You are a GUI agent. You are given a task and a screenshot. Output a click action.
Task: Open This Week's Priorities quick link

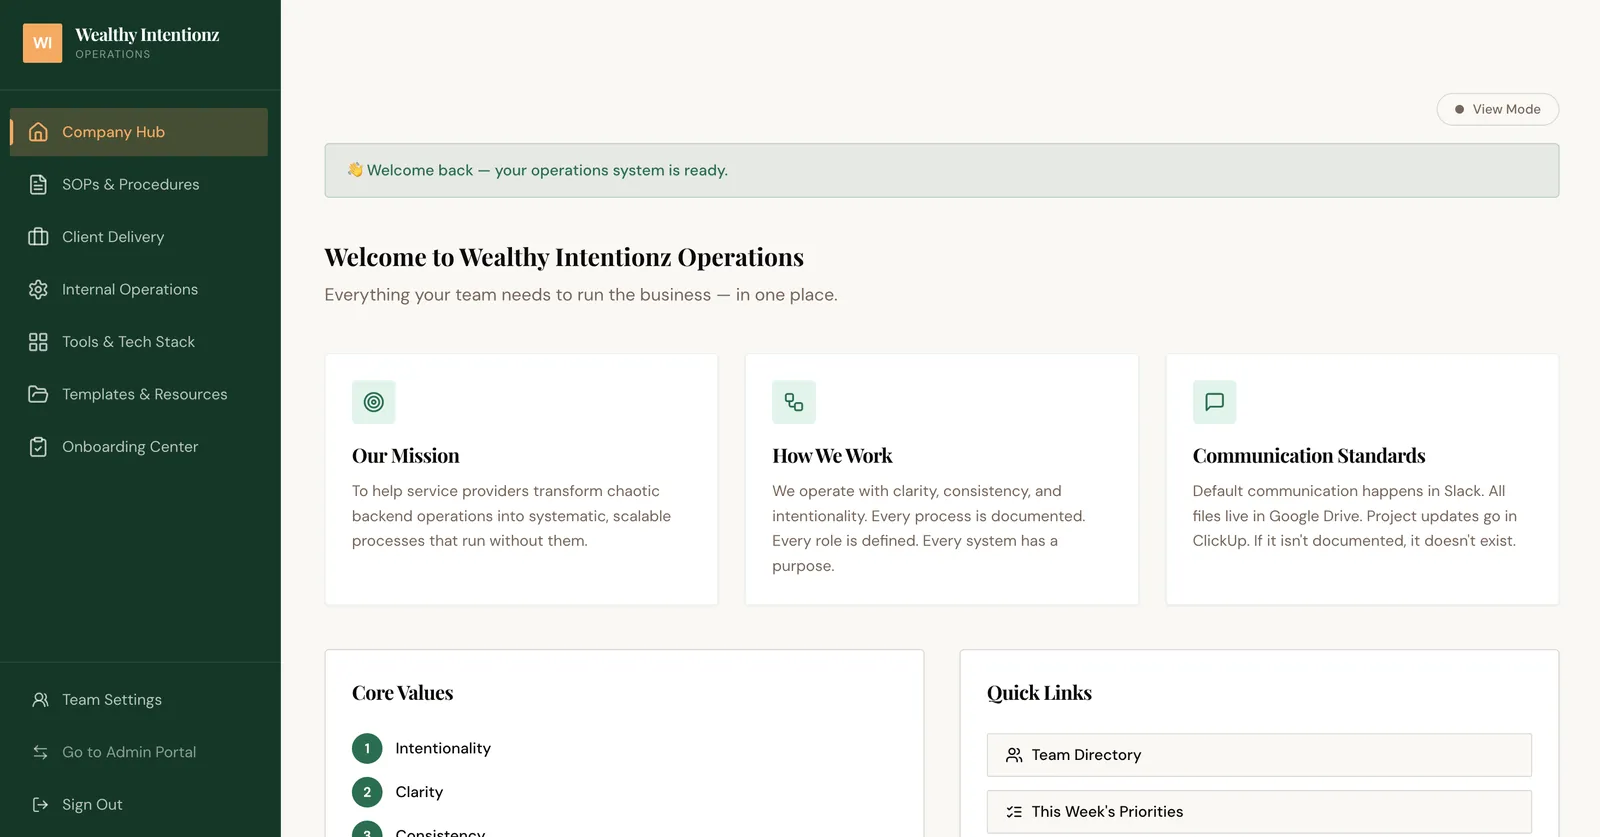tap(1259, 812)
